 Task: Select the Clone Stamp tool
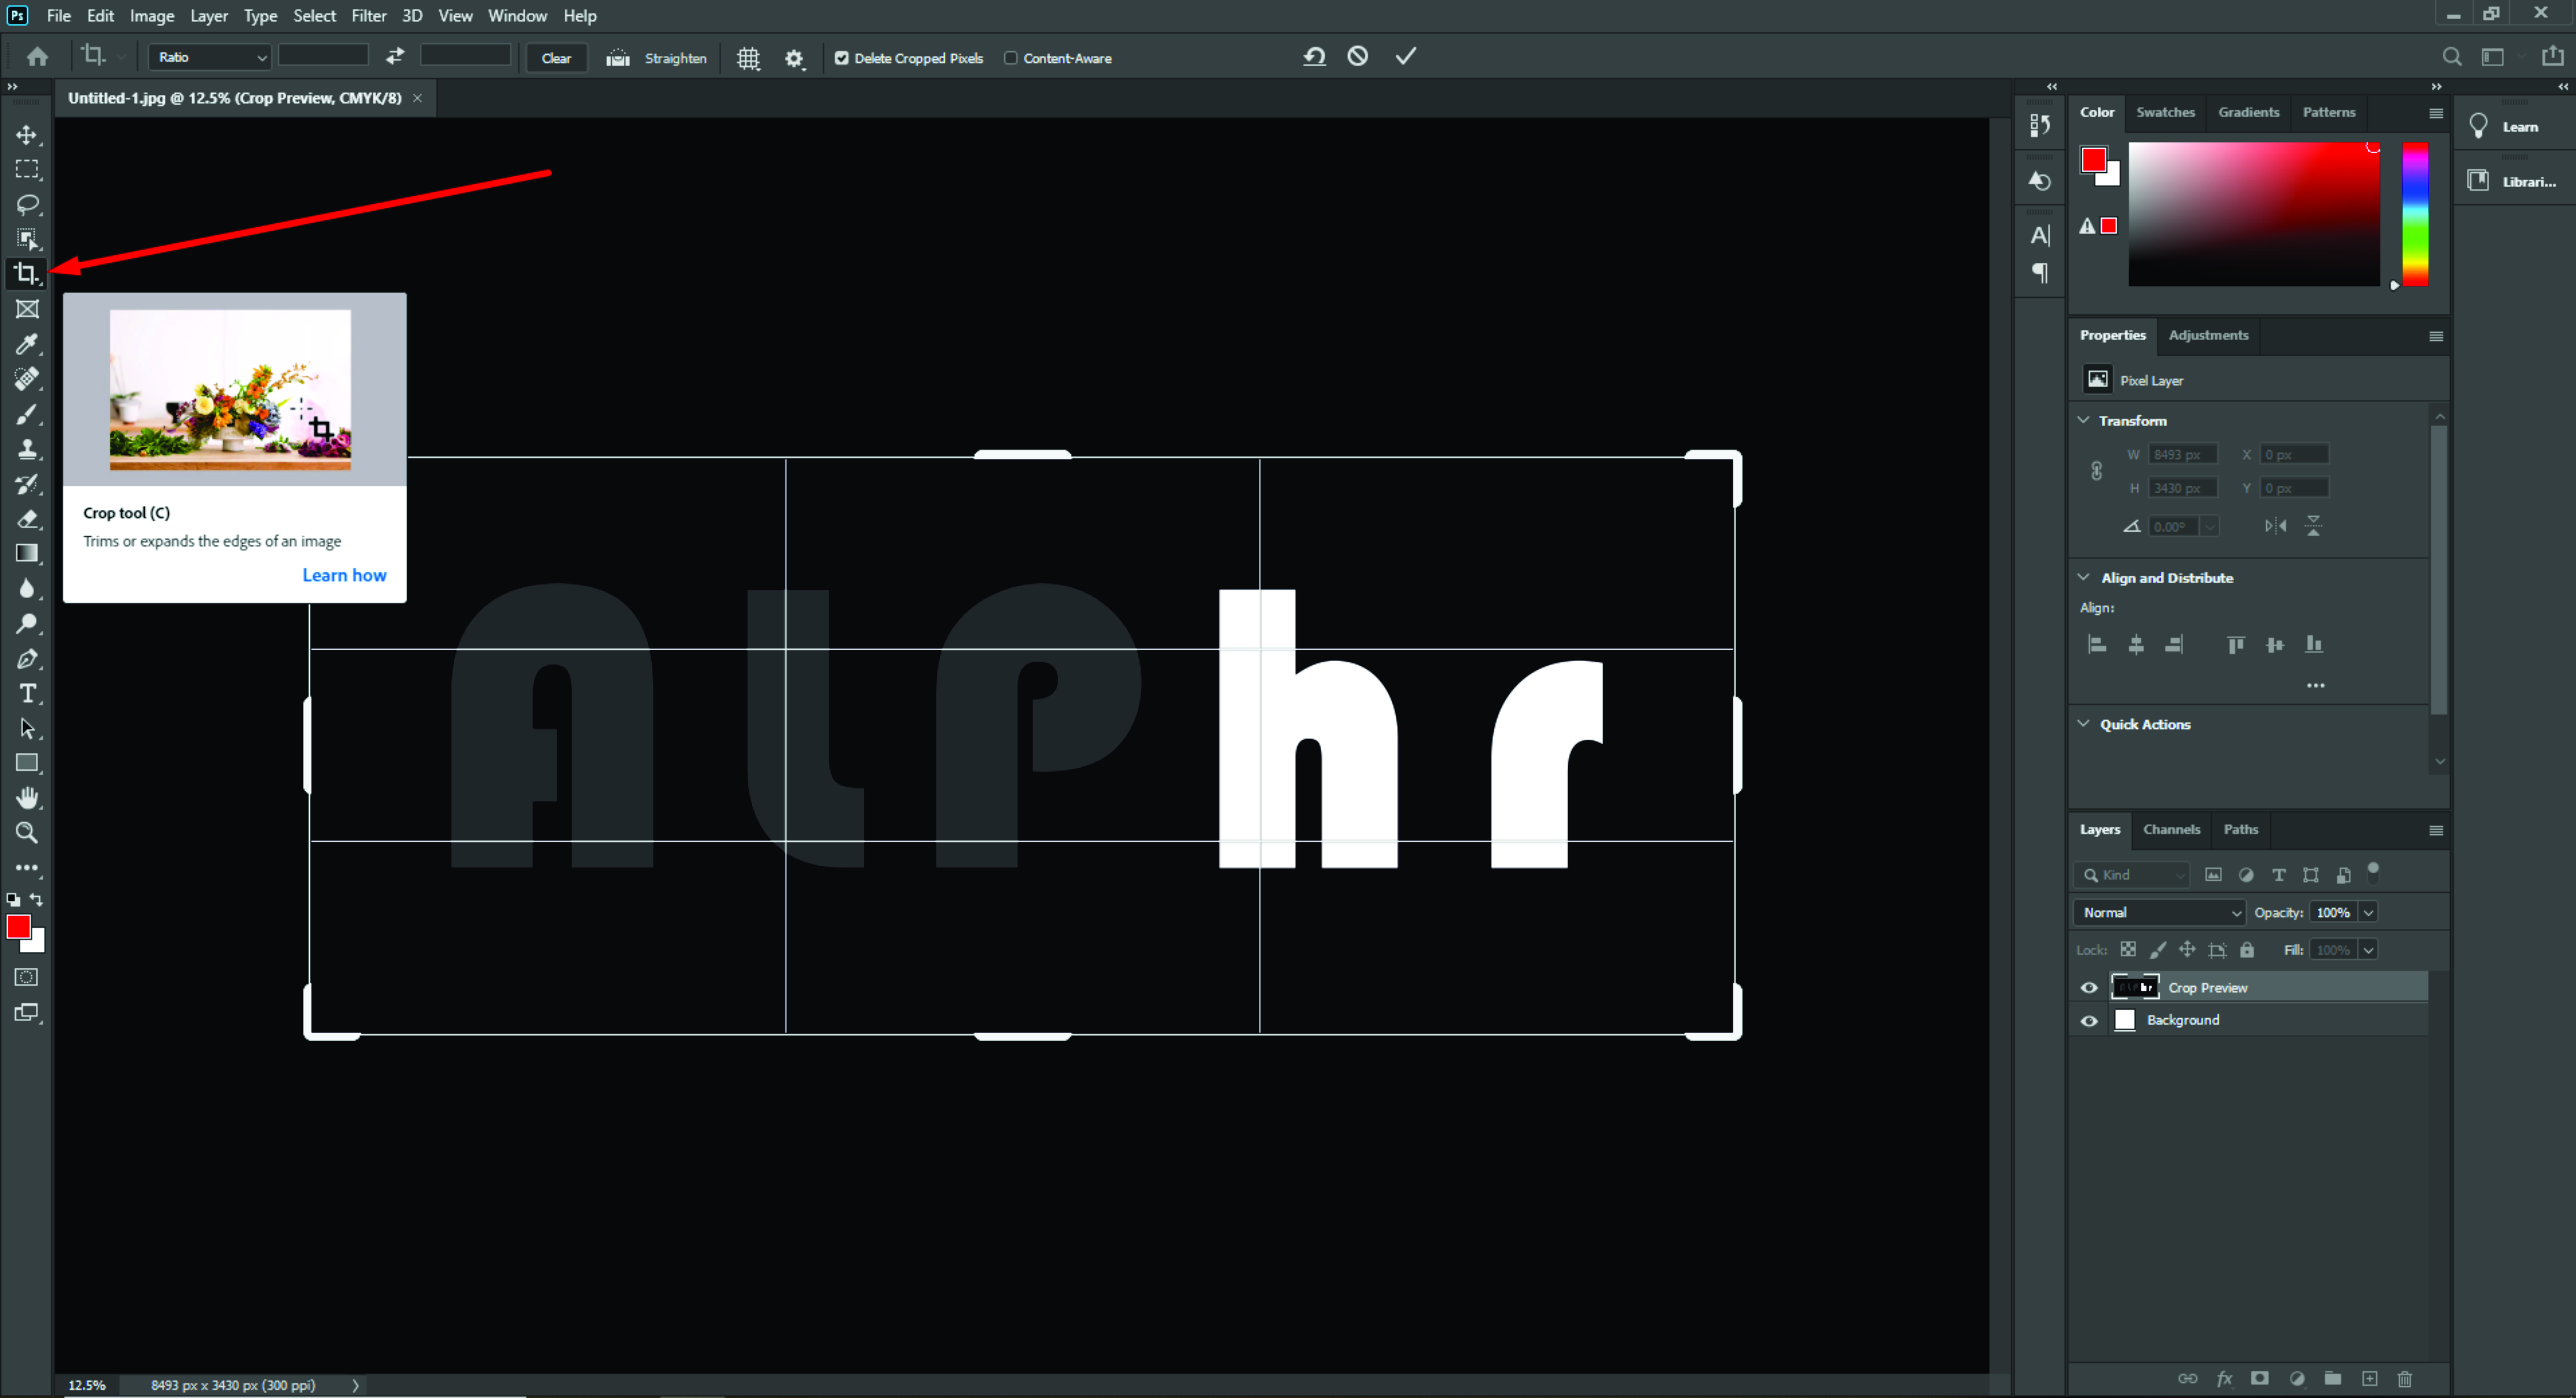[27, 449]
